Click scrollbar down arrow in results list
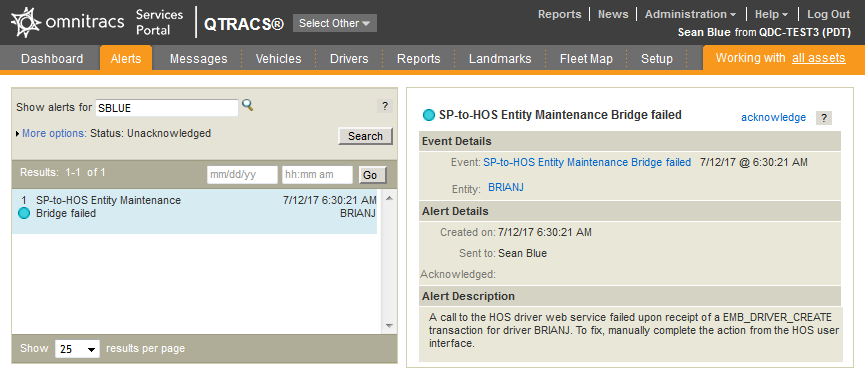This screenshot has height=375, width=865. (389, 325)
